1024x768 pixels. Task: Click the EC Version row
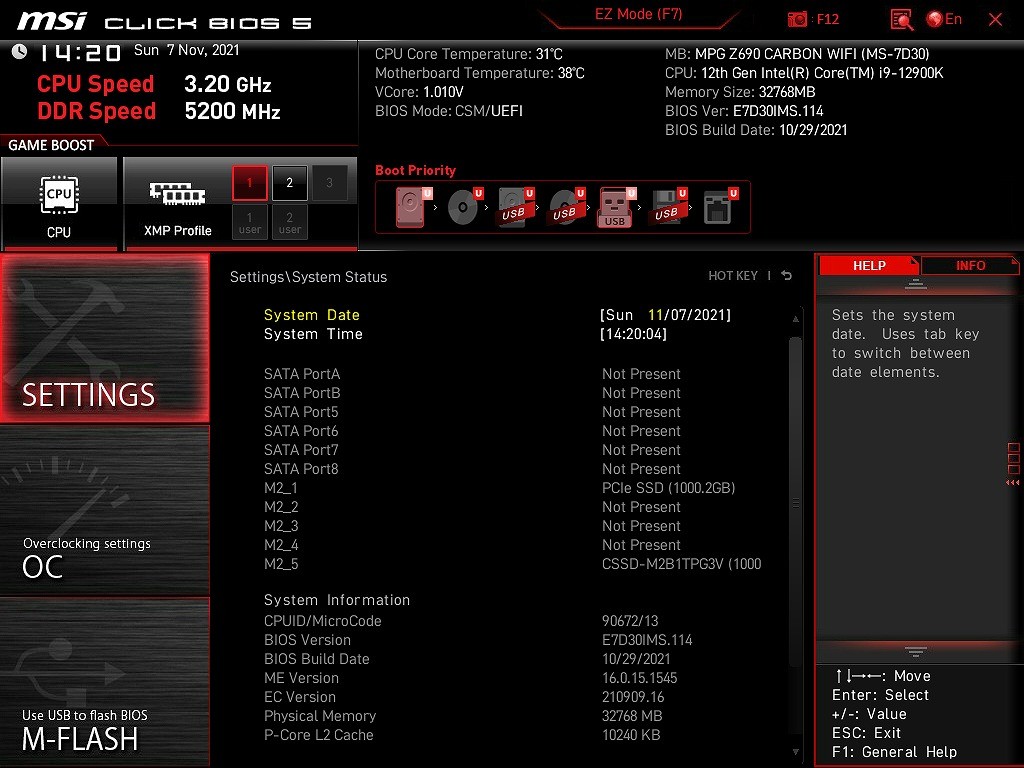[464, 697]
